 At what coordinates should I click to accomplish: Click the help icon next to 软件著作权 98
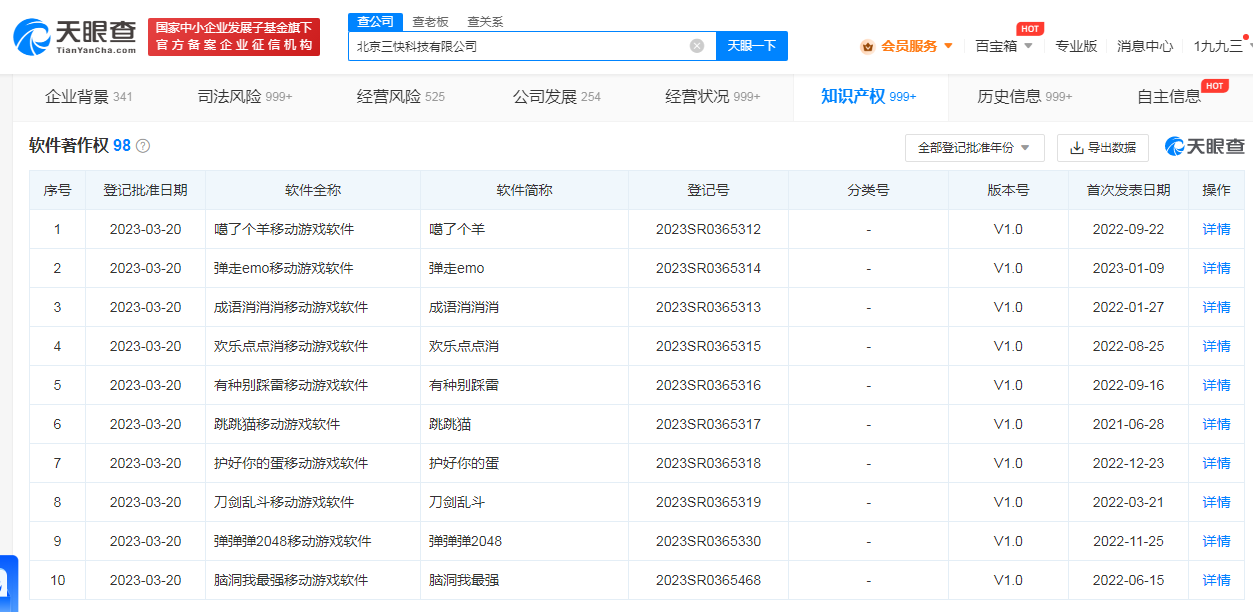click(x=143, y=146)
